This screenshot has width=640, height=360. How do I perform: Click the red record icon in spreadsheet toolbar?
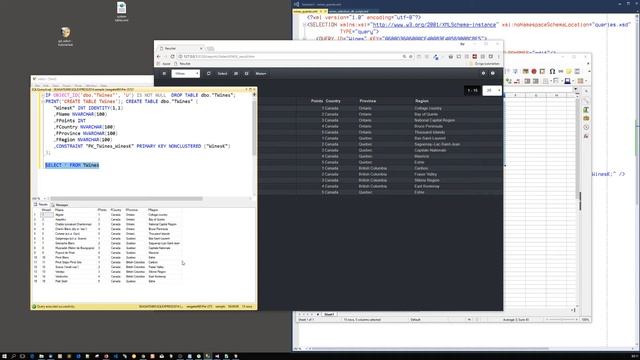tap(533, 71)
